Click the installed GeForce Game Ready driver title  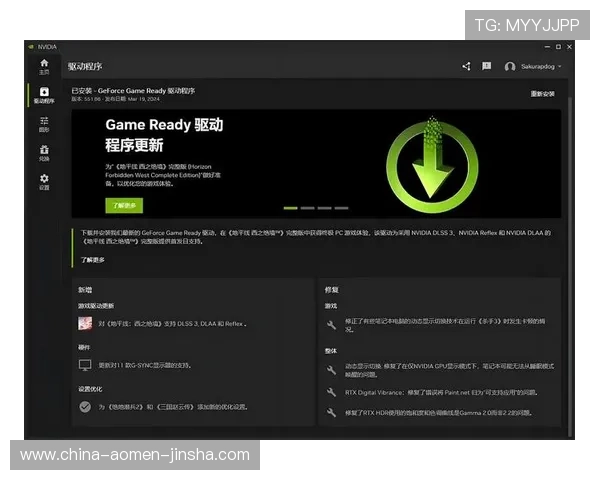click(x=133, y=91)
